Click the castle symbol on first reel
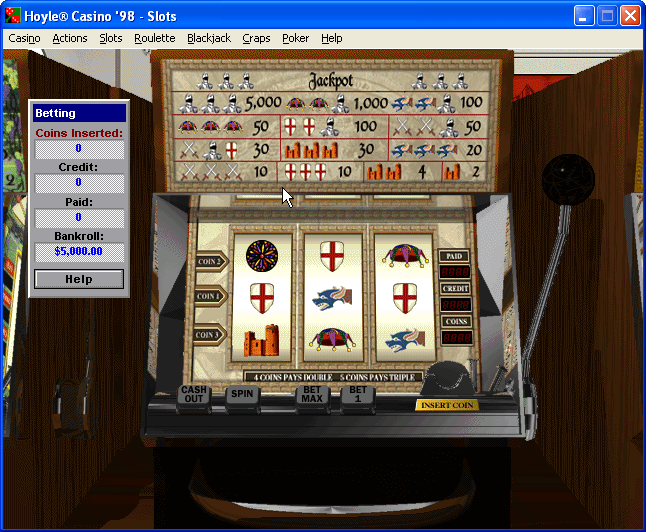646x532 pixels. pyautogui.click(x=261, y=339)
